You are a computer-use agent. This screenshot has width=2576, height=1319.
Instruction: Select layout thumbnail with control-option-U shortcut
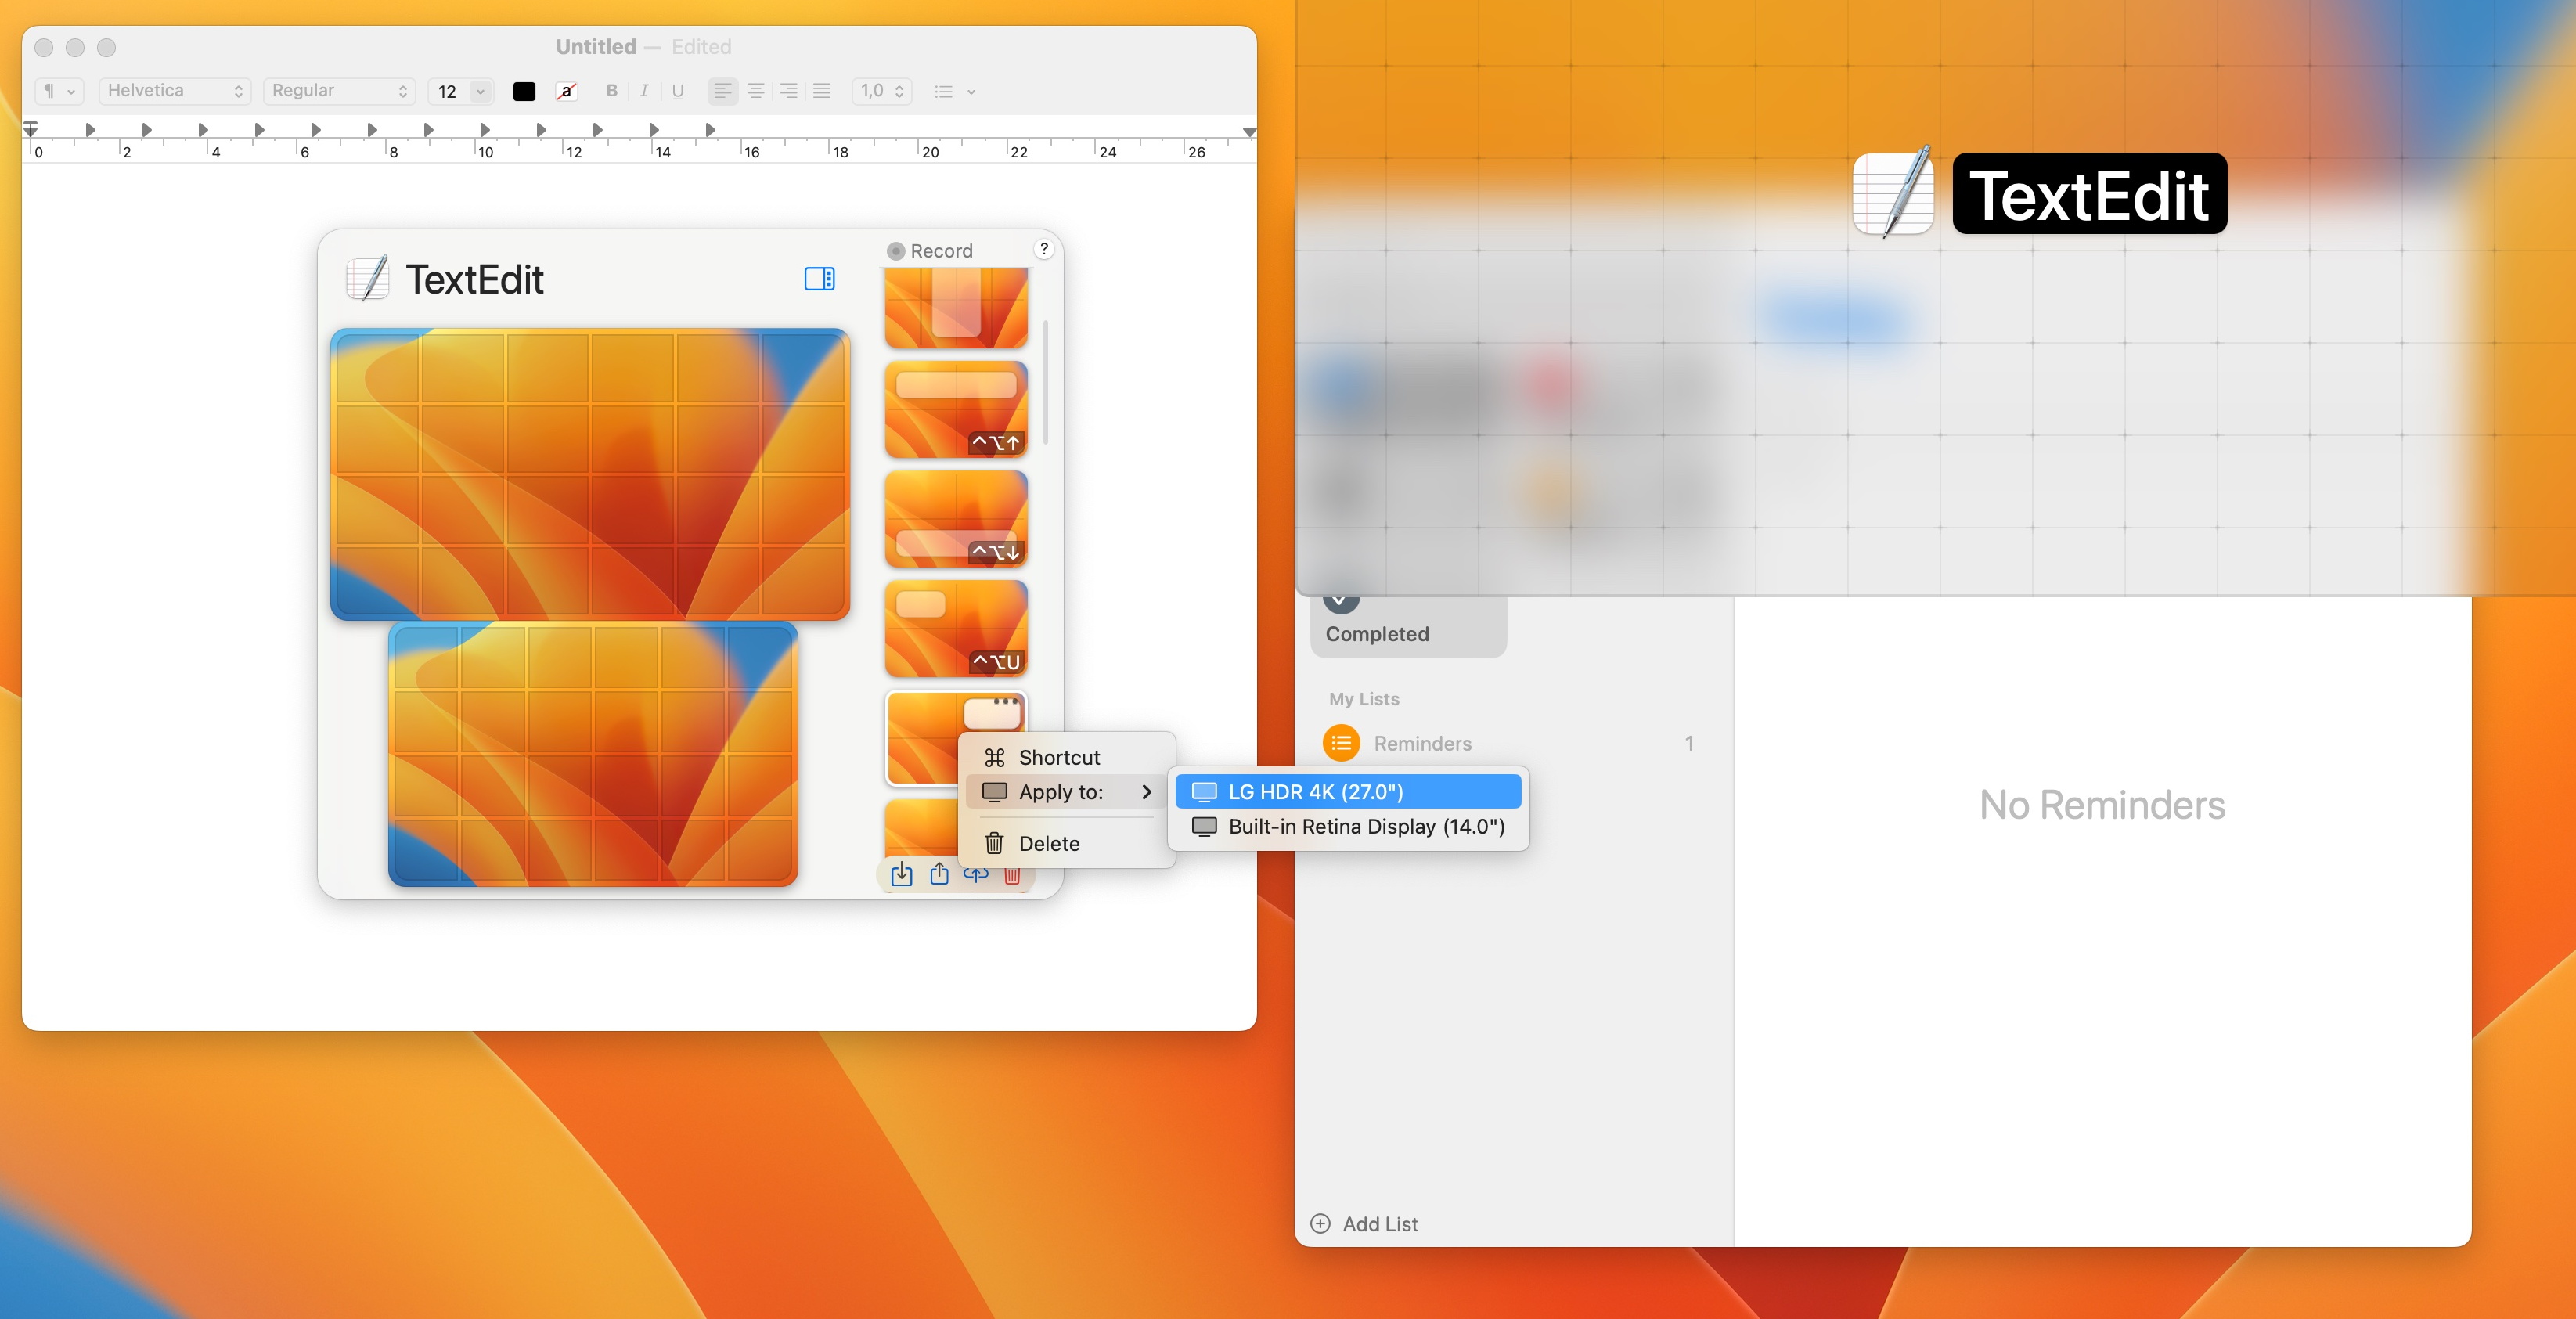tap(956, 629)
